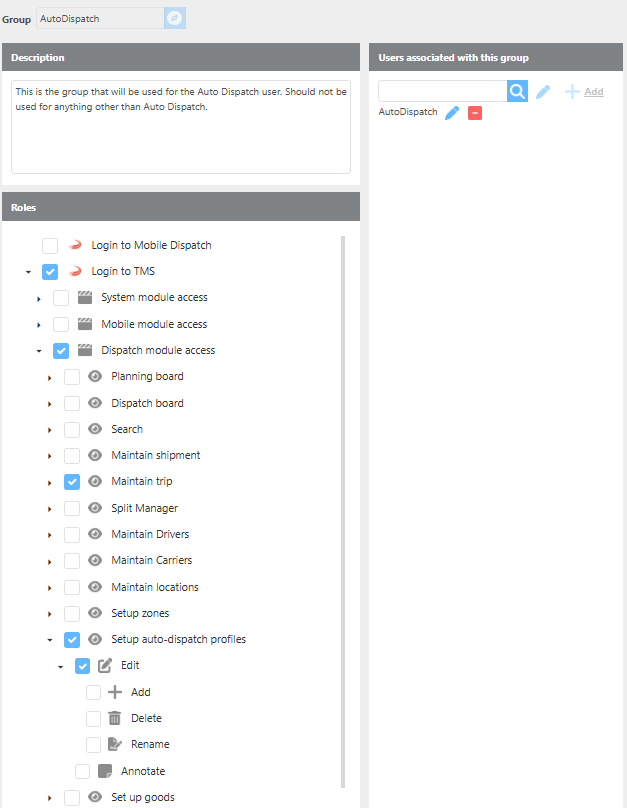Enable the Login to Mobile Dispatch checkbox
This screenshot has height=808, width=627.
[50, 245]
